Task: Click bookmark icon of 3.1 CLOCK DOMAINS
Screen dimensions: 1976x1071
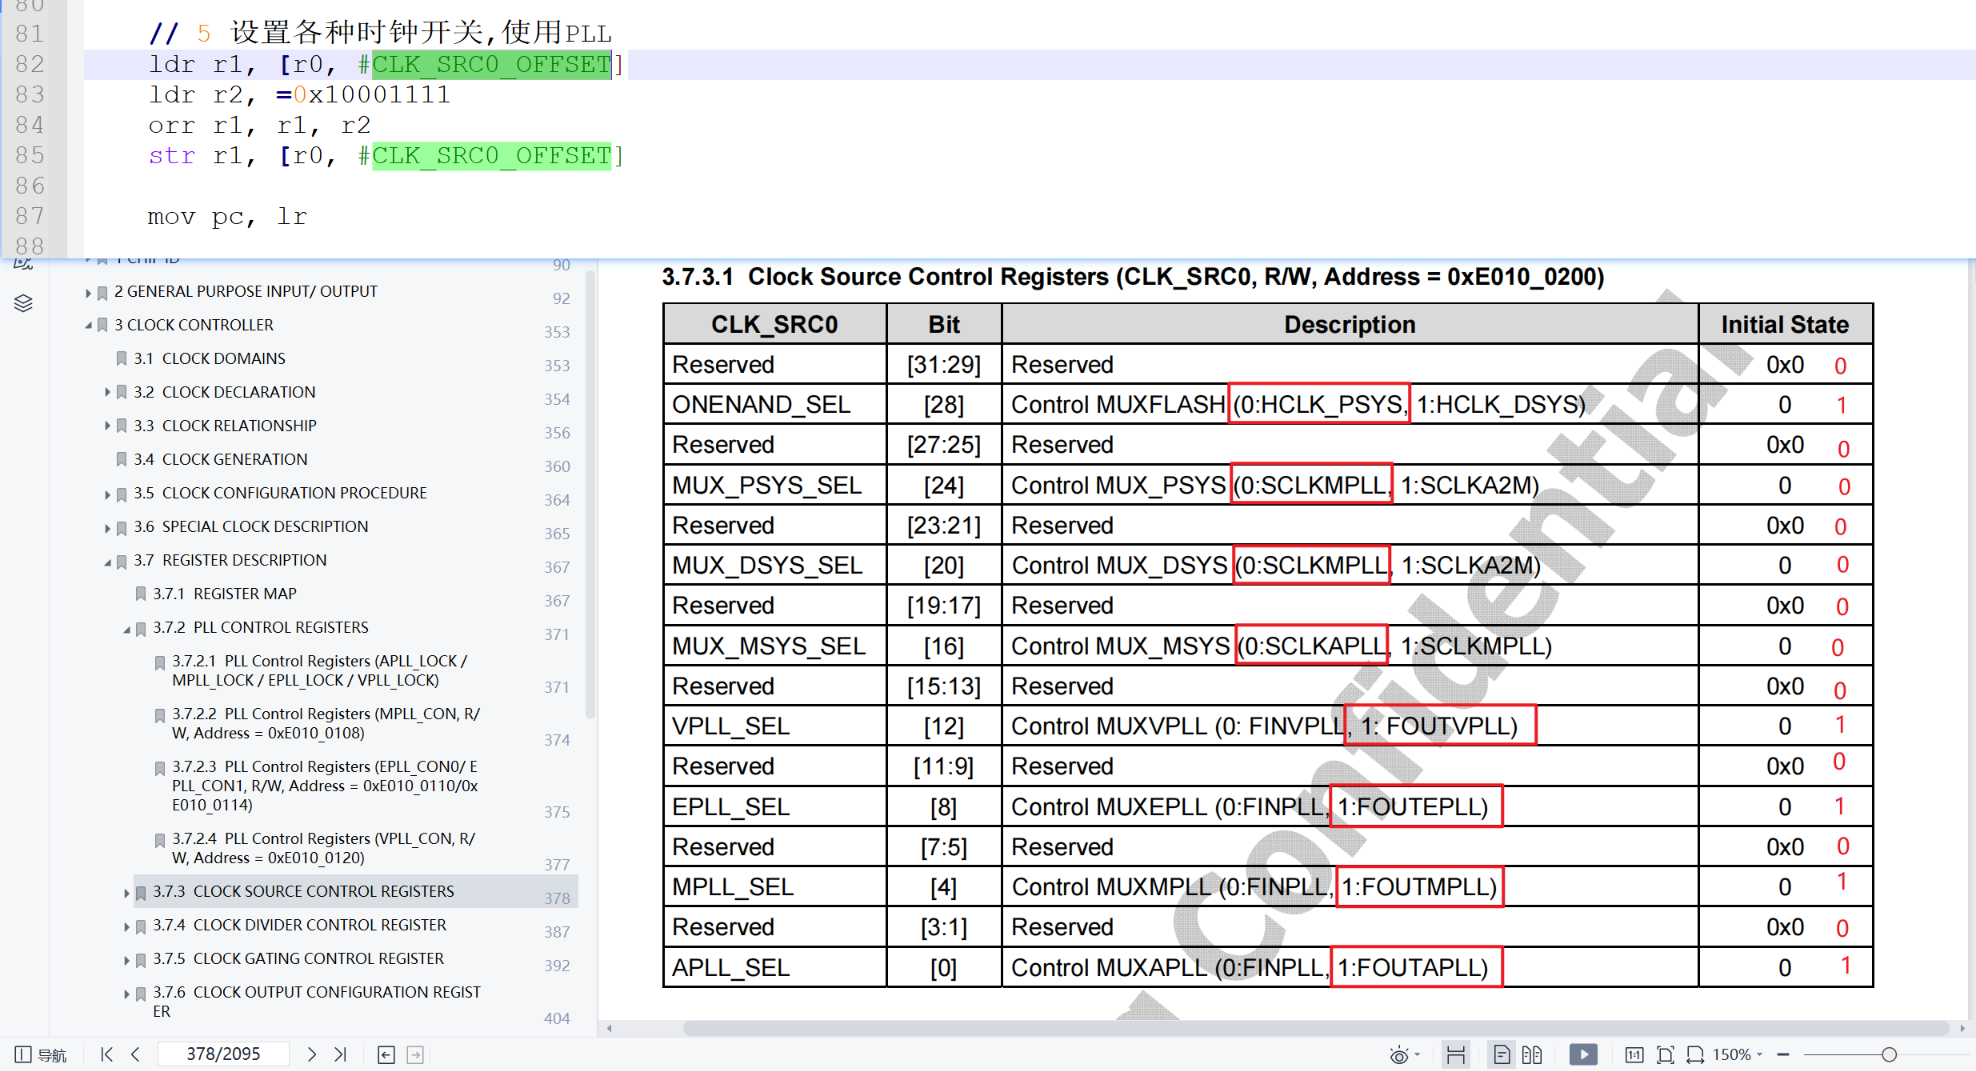Action: pos(121,359)
